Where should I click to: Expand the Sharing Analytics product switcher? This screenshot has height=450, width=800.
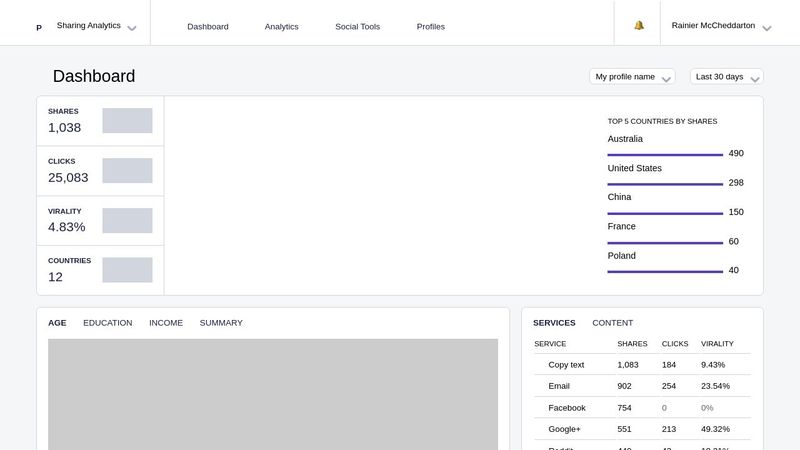click(x=96, y=26)
